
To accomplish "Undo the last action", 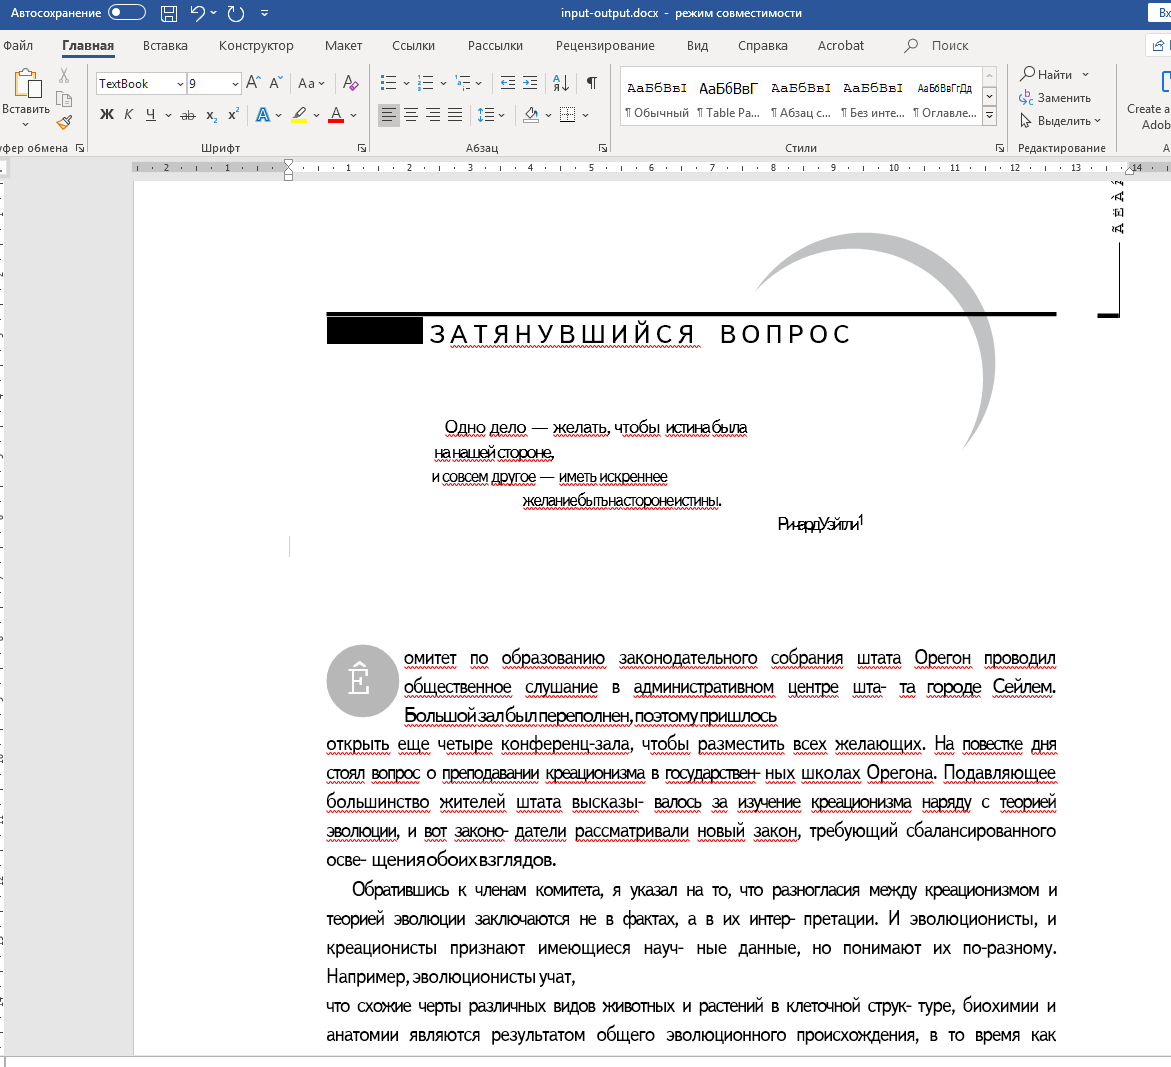I will 197,13.
